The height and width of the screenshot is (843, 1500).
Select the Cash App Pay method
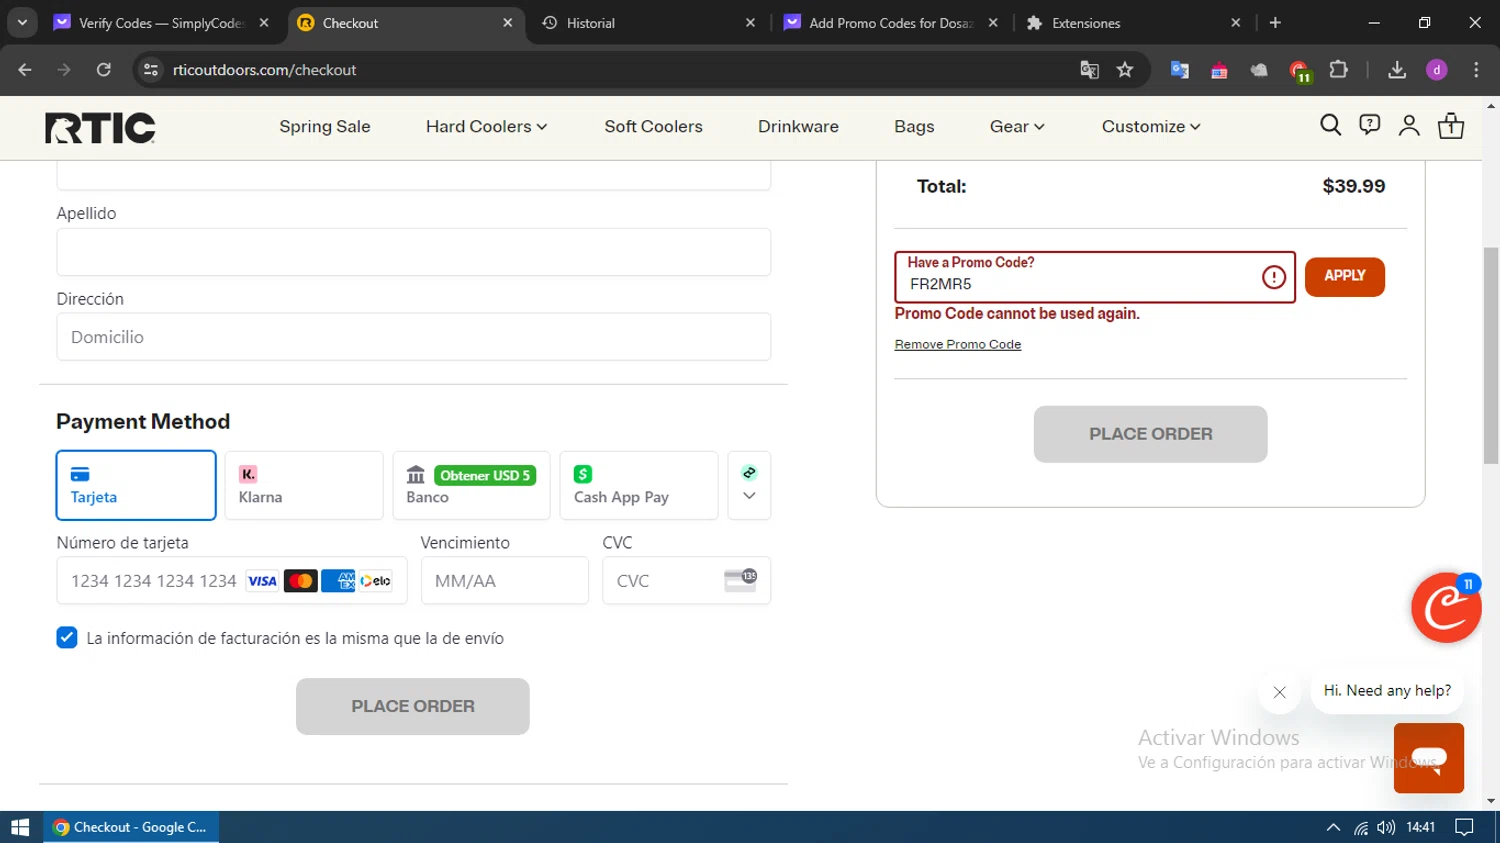(639, 485)
